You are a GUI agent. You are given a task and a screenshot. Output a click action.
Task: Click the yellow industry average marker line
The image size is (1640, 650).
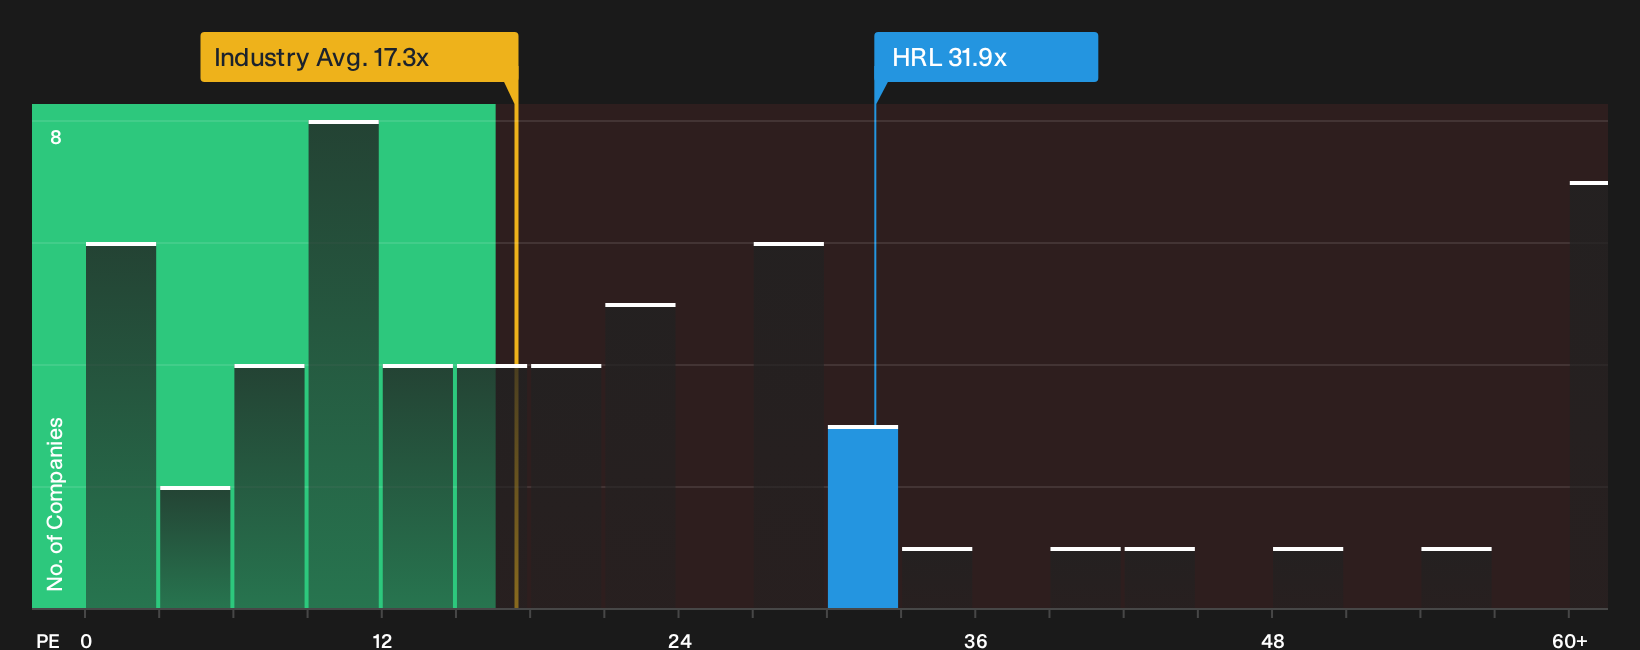tap(516, 355)
